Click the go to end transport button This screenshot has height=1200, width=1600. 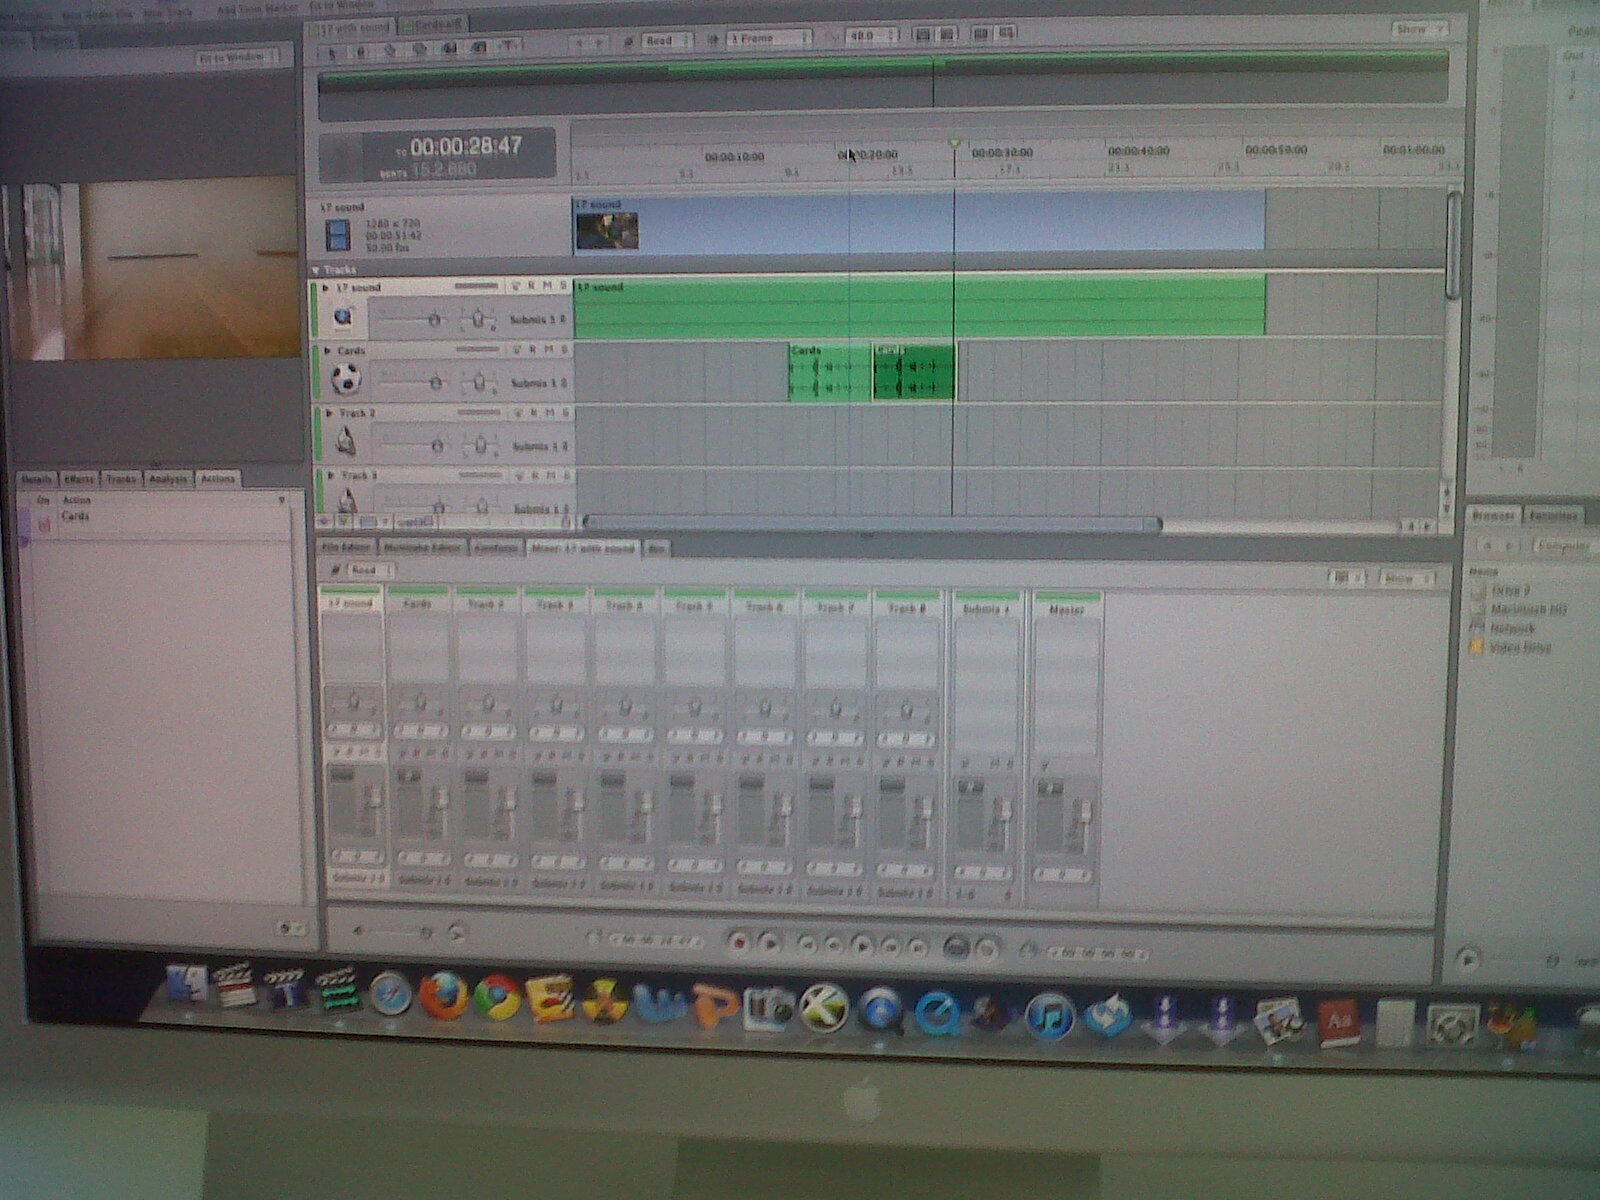click(916, 945)
